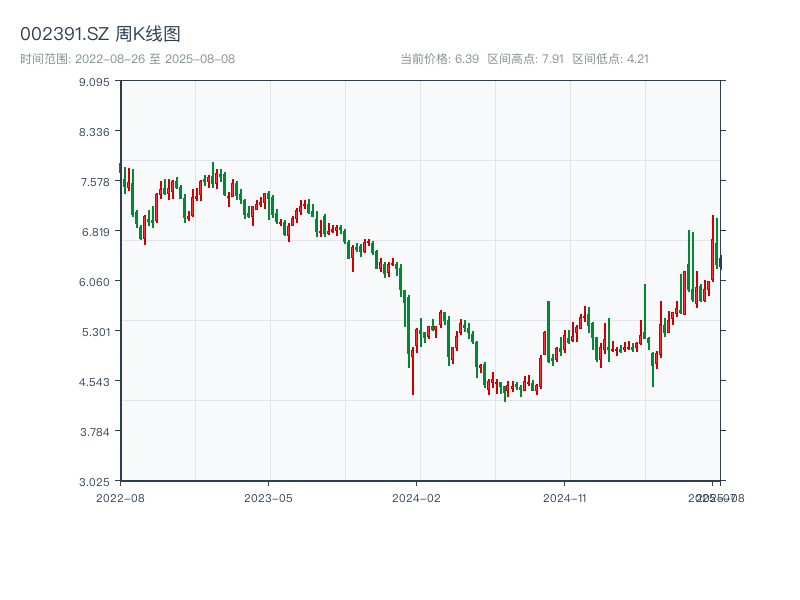Click the interval high 7.91 label

tap(526, 59)
